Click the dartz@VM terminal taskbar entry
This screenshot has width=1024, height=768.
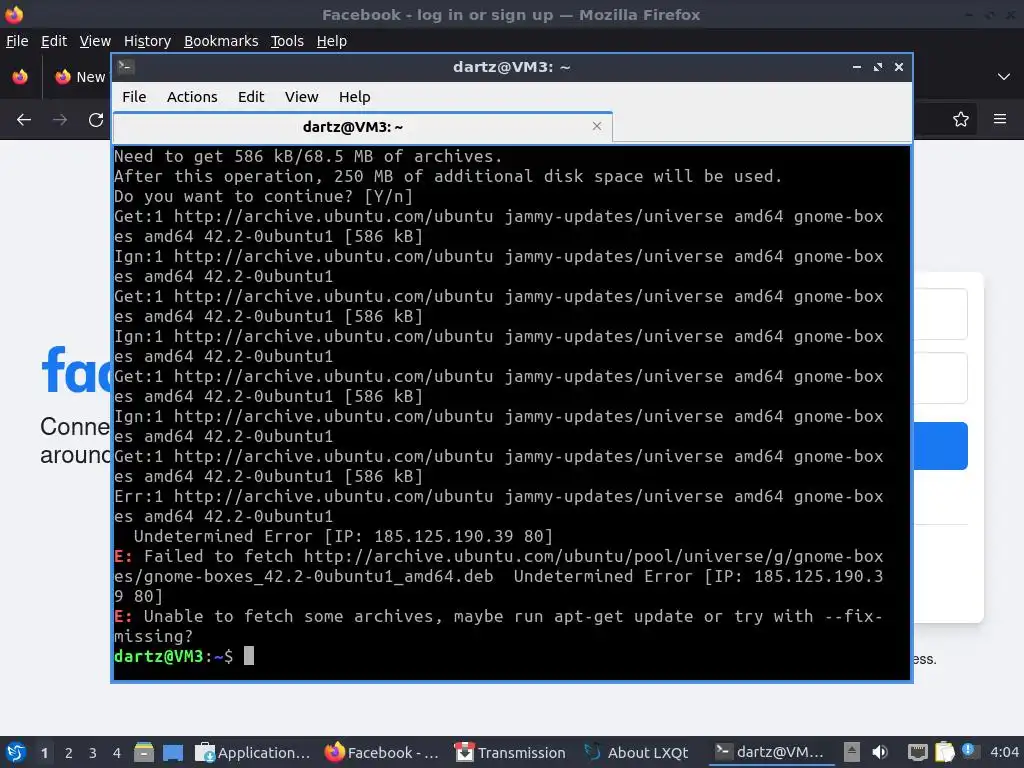[x=769, y=752]
